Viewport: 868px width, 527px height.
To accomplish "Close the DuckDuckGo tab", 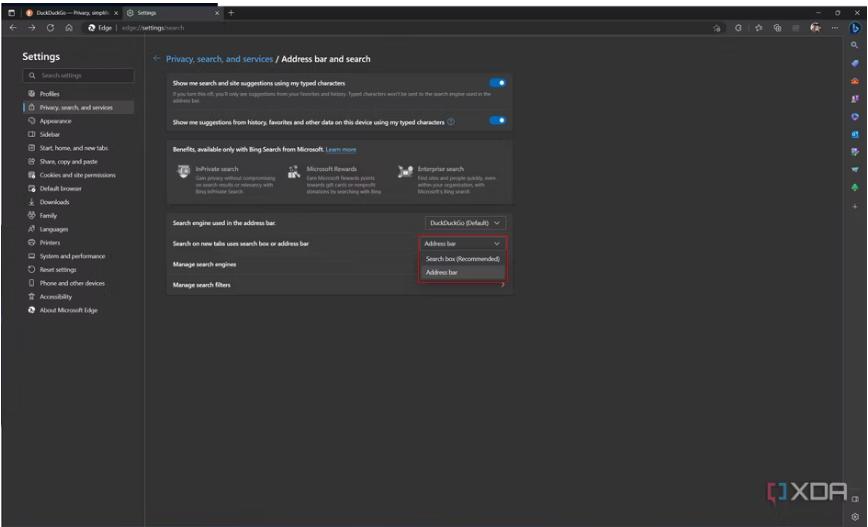I will (116, 13).
